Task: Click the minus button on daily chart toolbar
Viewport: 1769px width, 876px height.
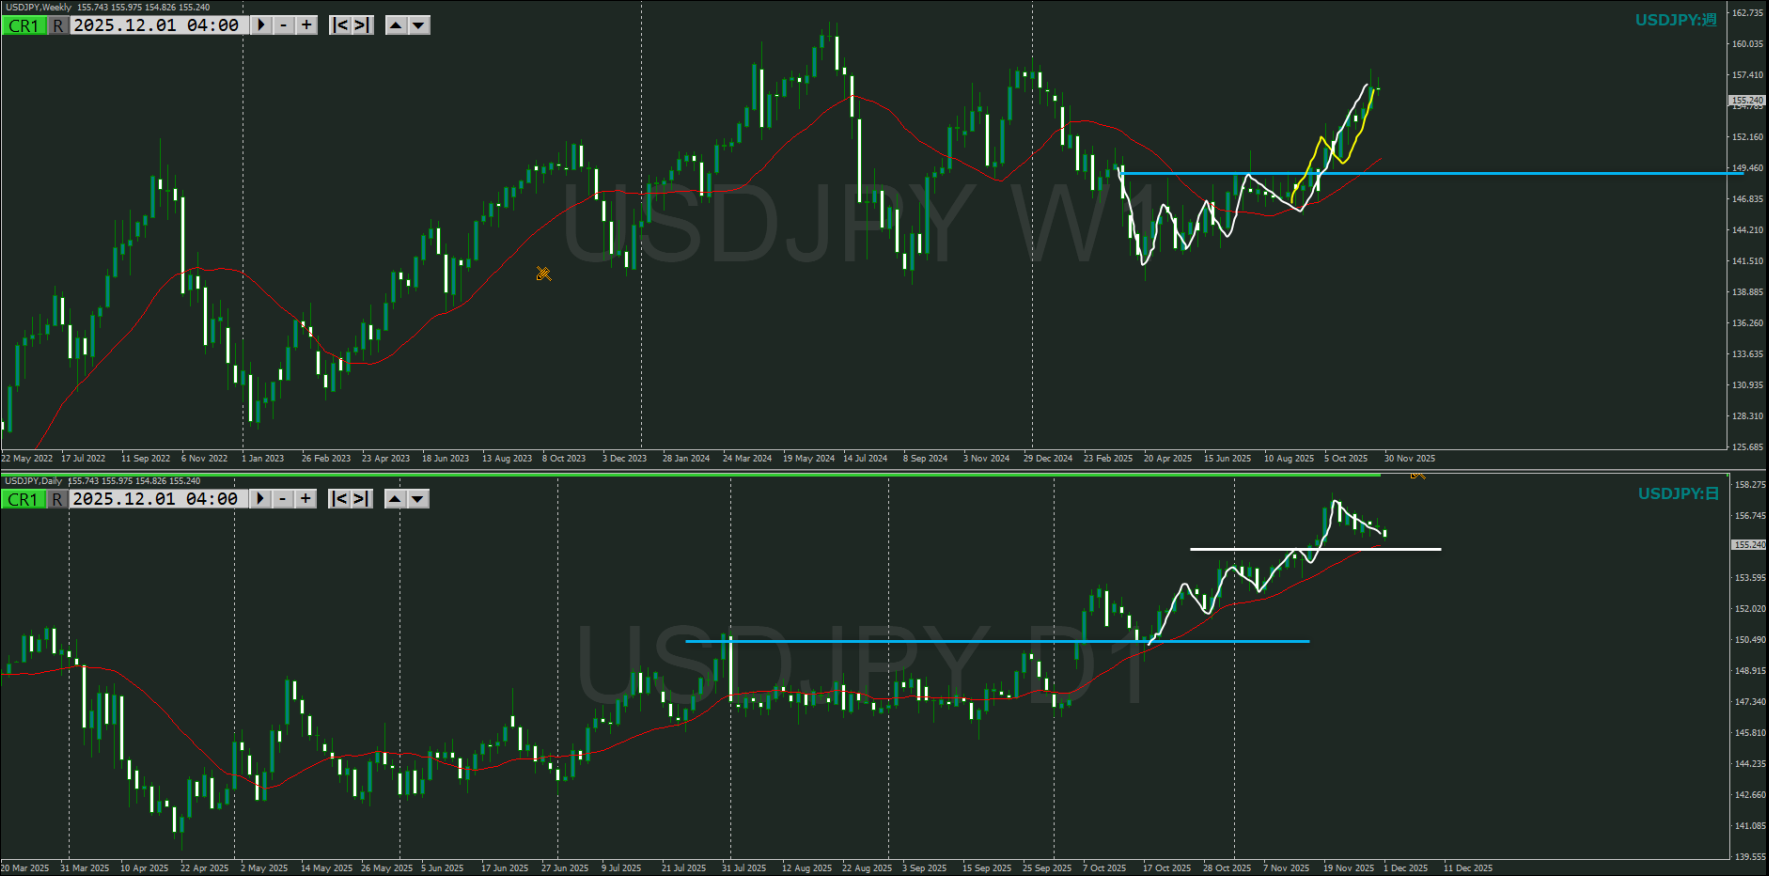Action: pos(284,498)
